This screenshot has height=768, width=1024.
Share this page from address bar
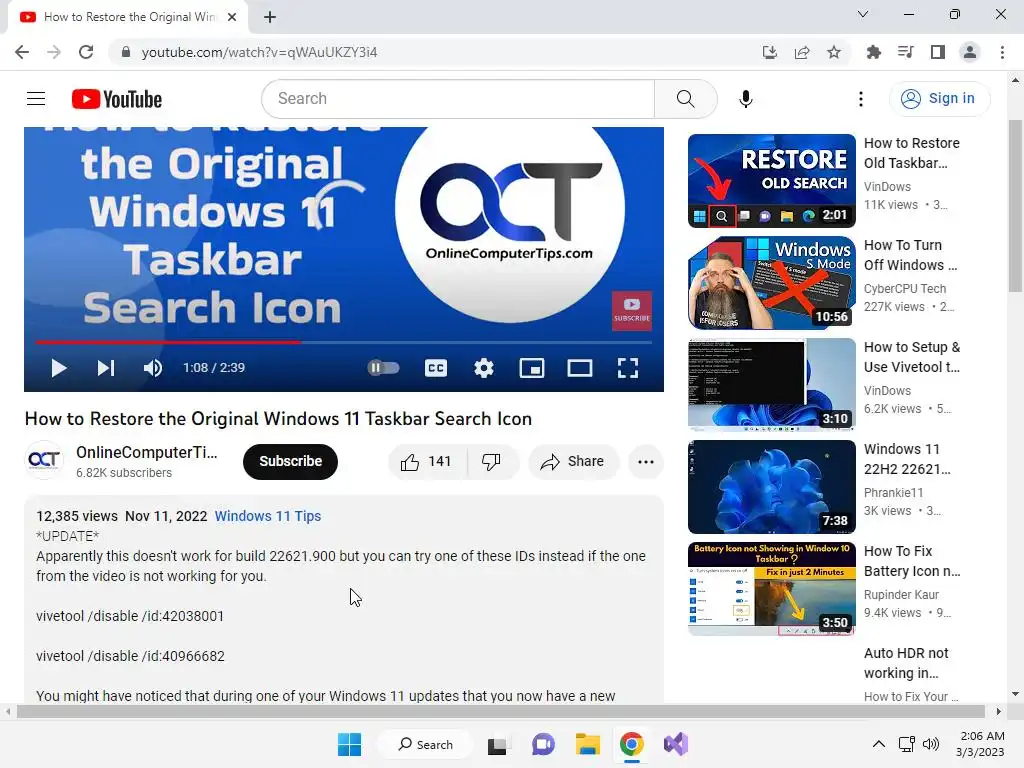802,52
